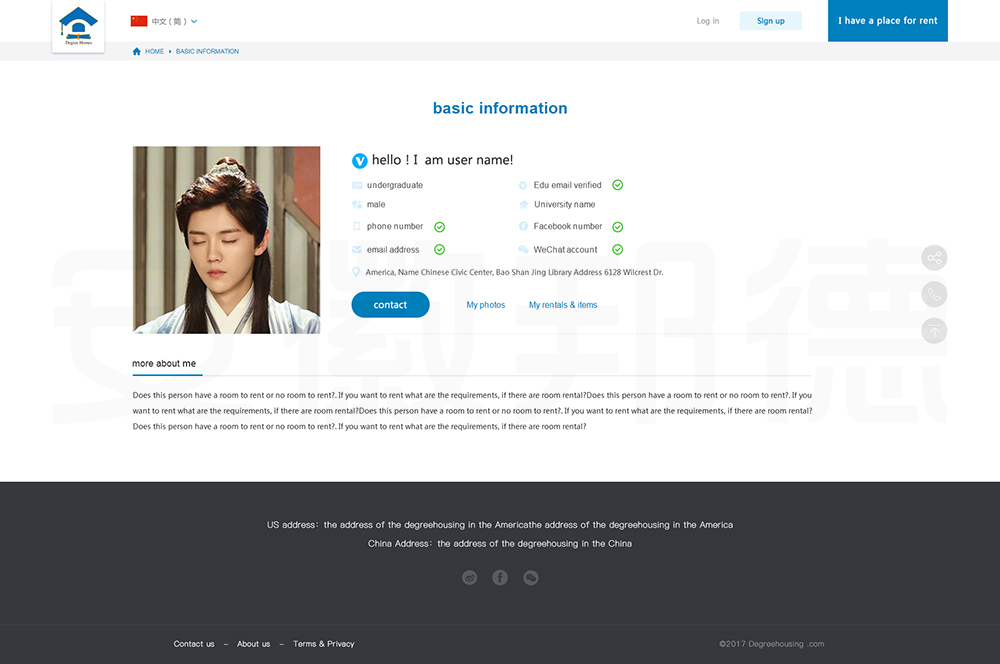Click the China flag language selector
Image resolution: width=1000 pixels, height=664 pixels.
pos(139,21)
